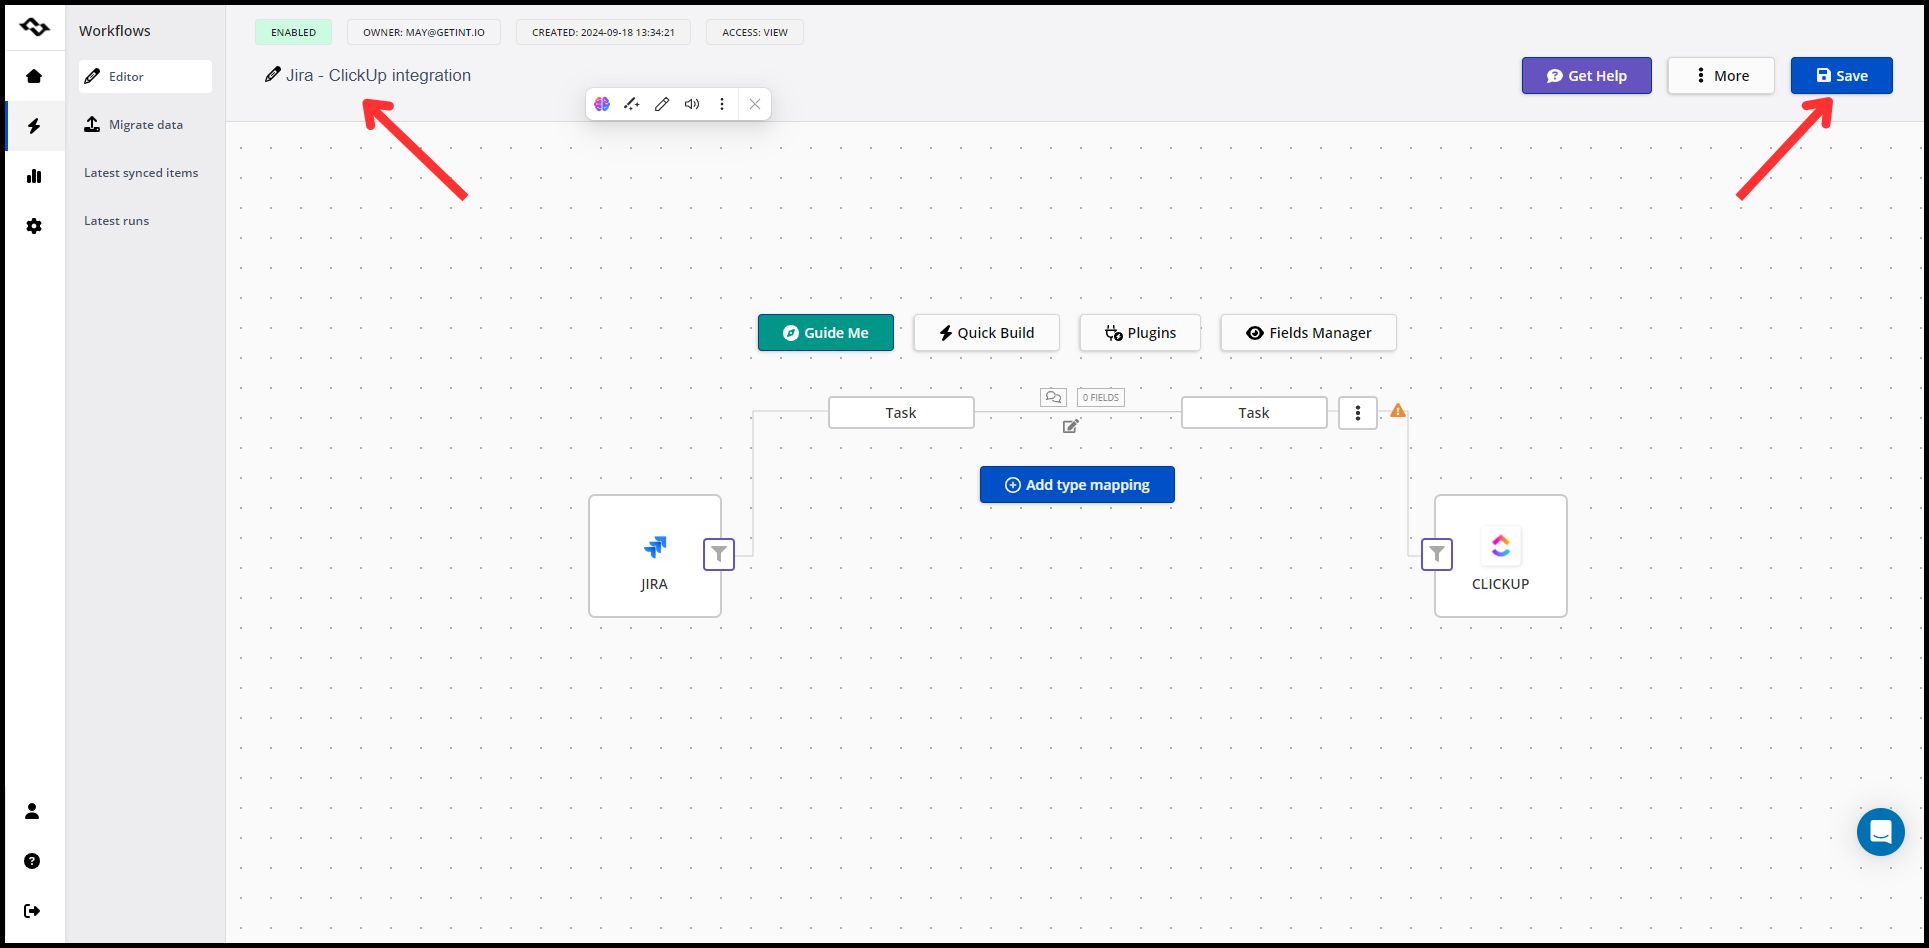Click the help question mark icon

[32, 861]
